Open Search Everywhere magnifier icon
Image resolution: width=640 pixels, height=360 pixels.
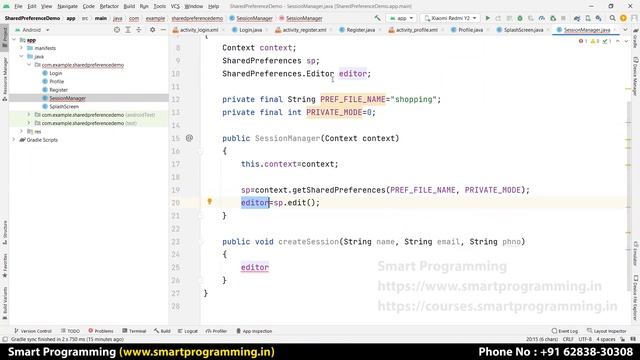tap(612, 18)
